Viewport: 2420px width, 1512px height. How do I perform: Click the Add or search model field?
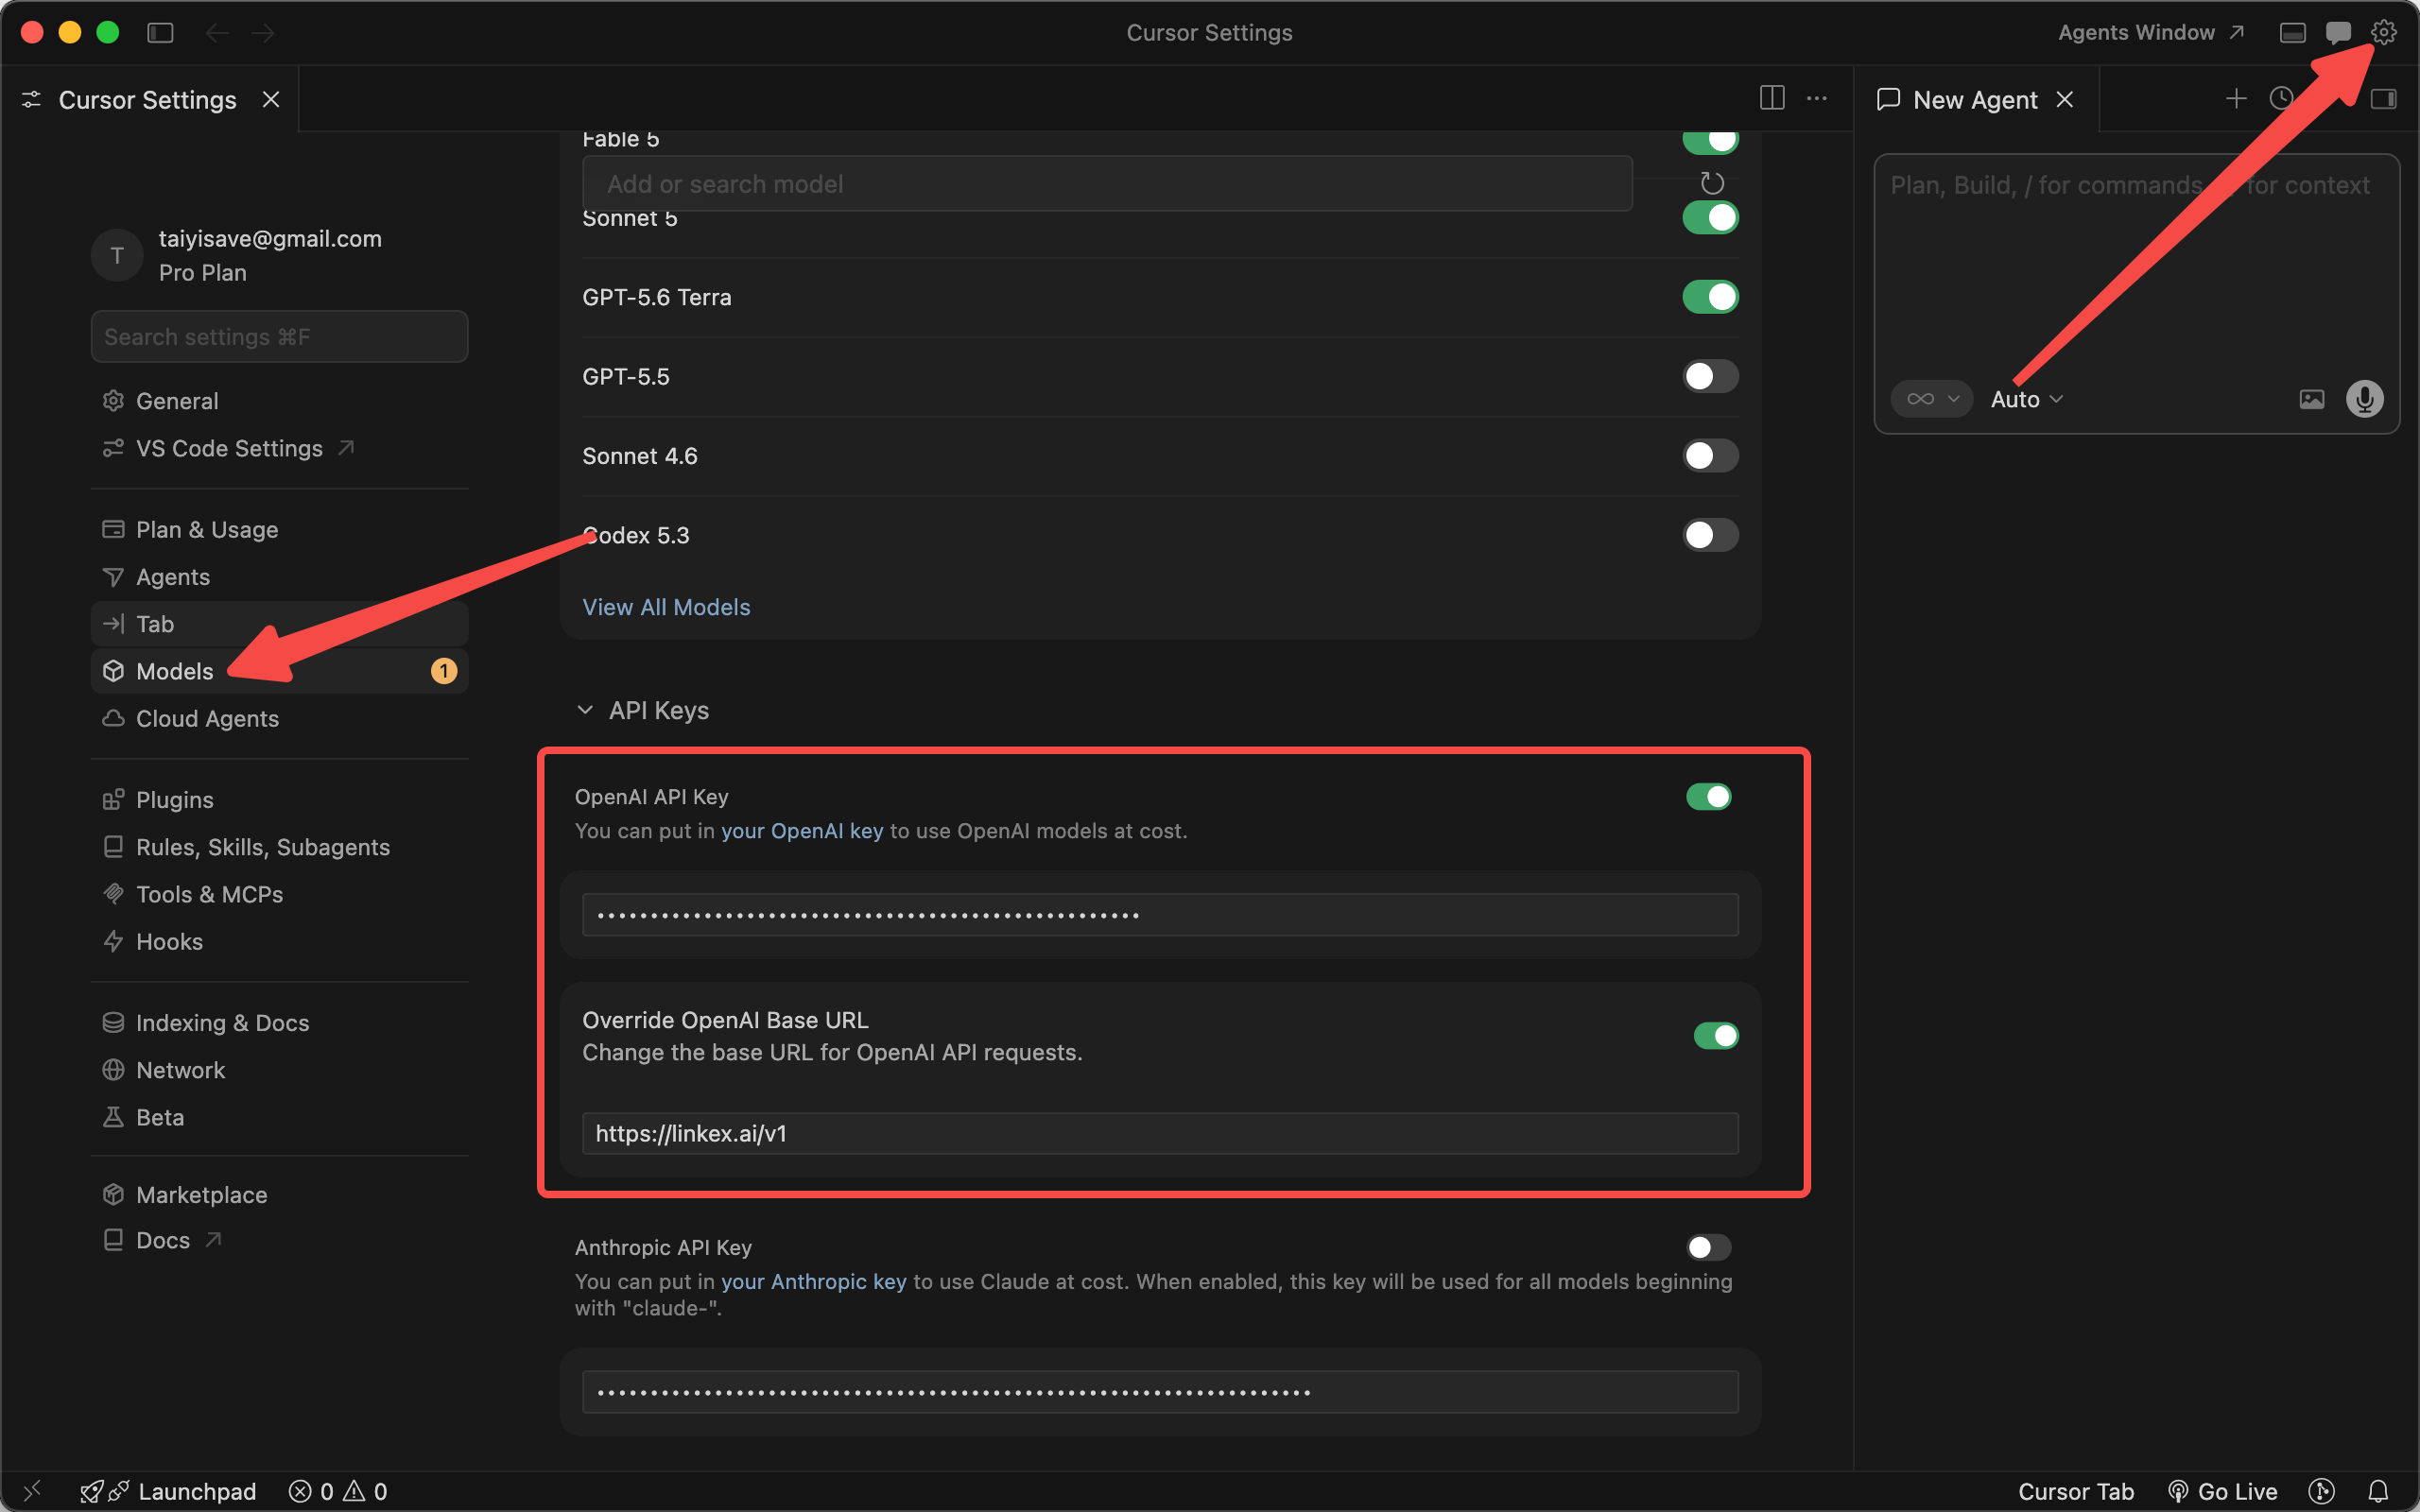tap(1107, 183)
